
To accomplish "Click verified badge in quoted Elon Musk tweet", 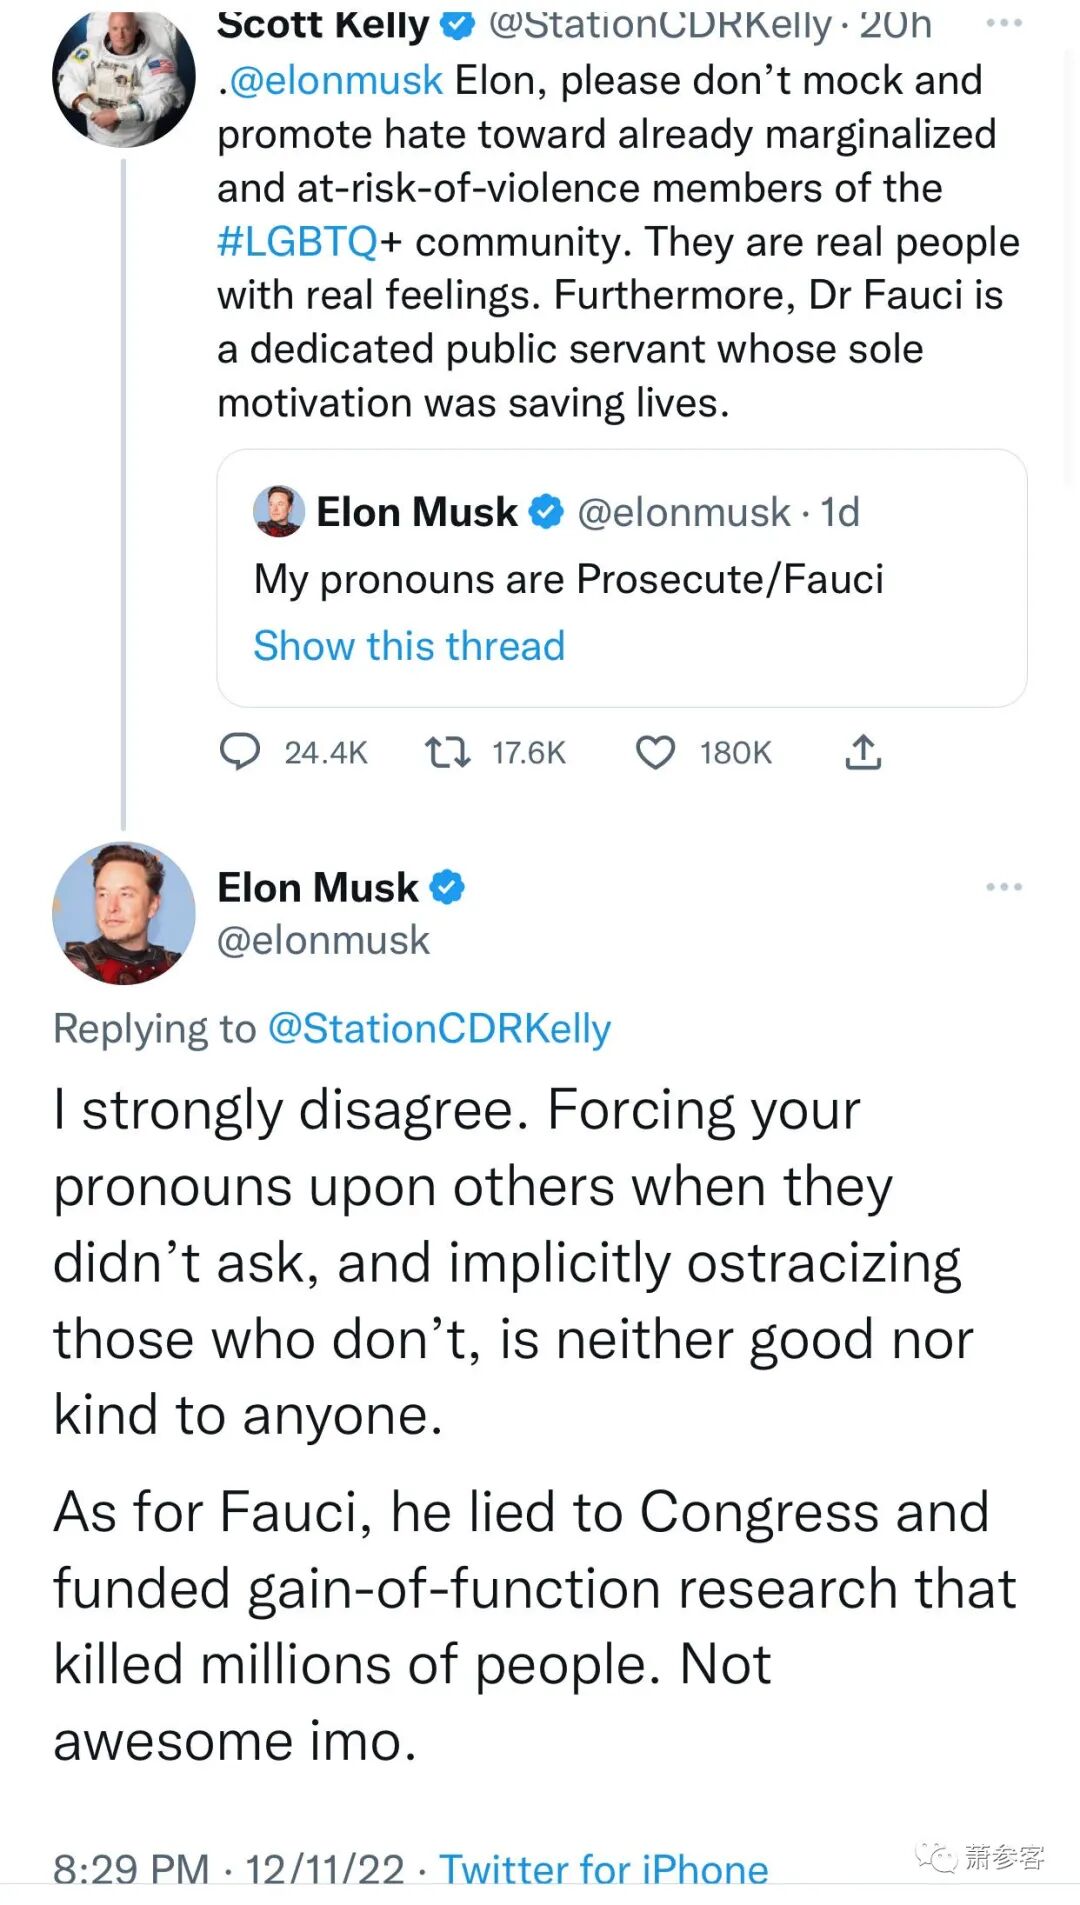I will (546, 511).
